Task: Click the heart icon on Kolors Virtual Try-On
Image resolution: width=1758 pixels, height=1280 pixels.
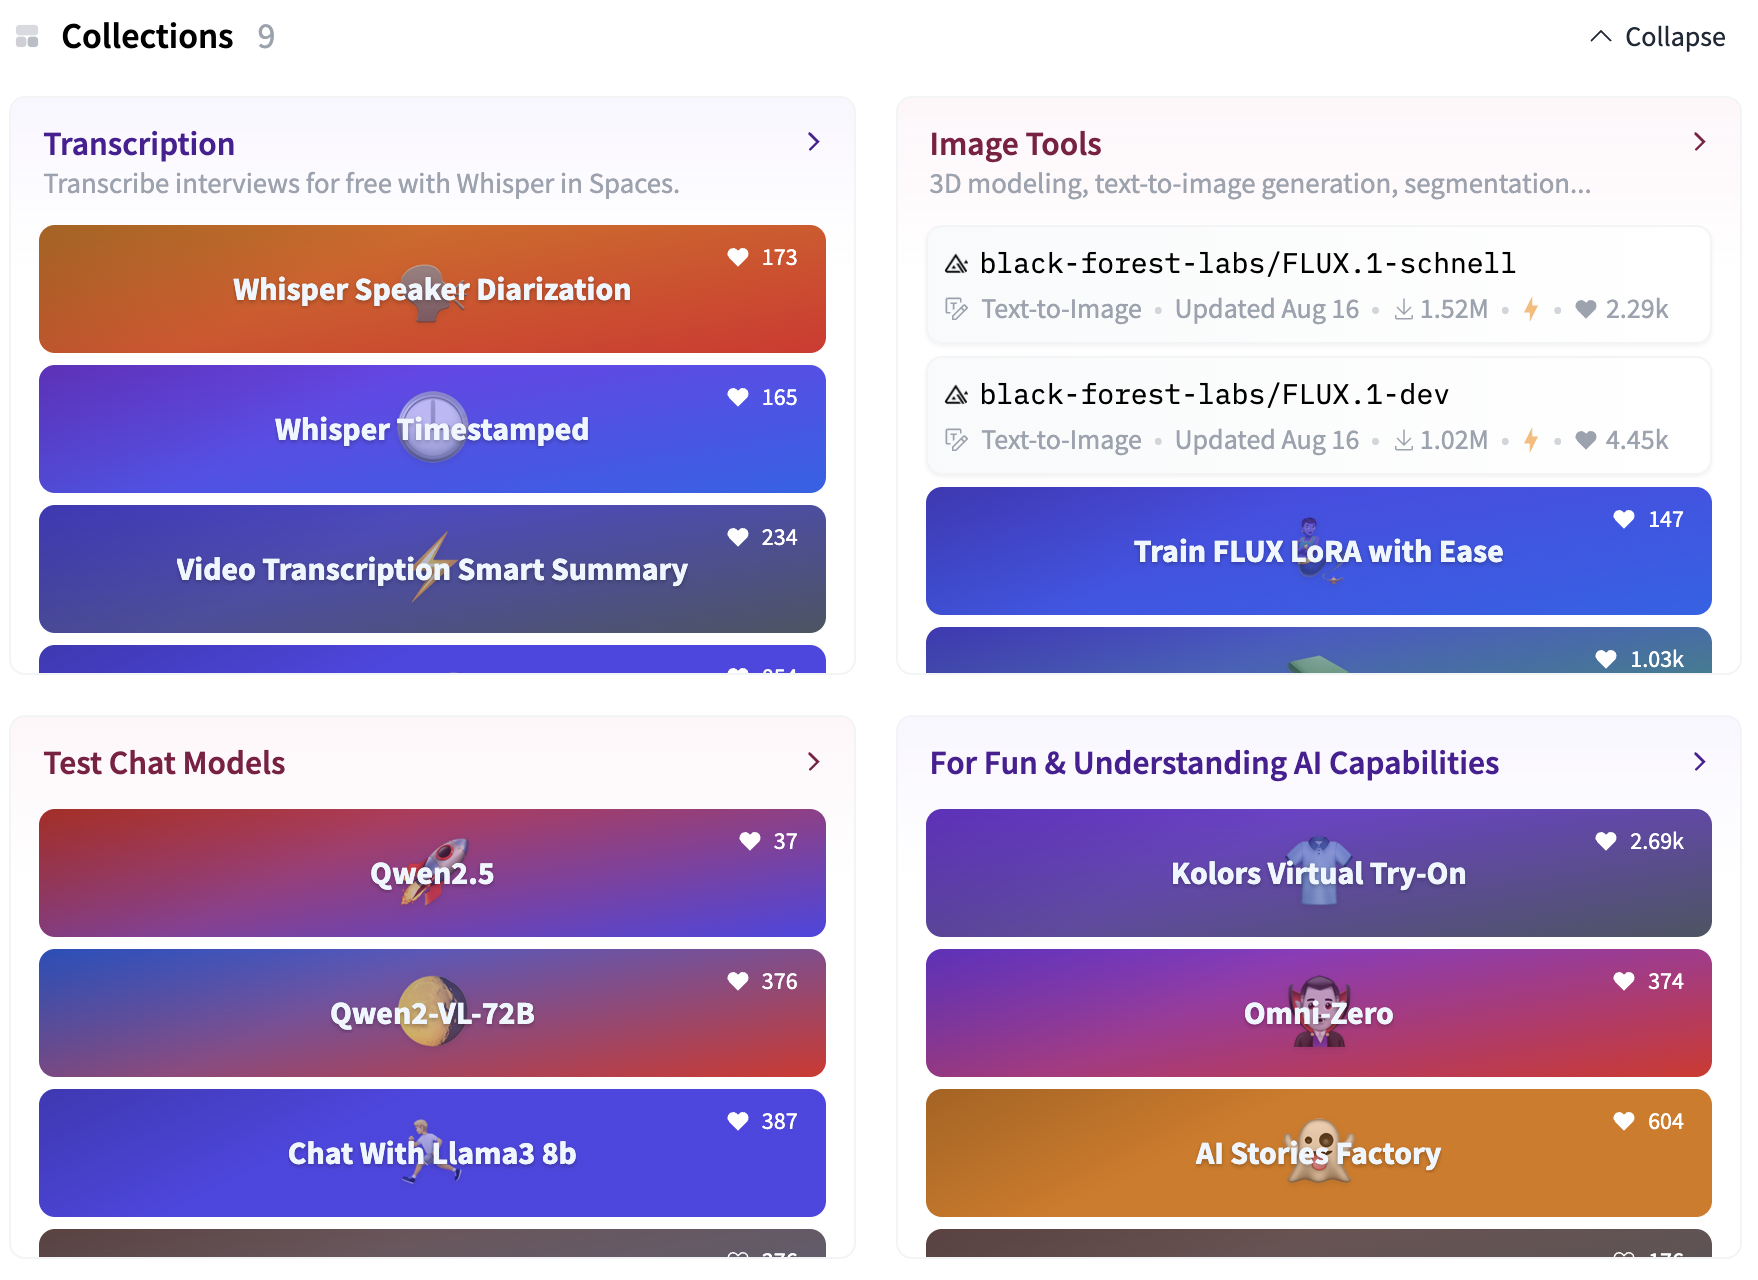Action: tap(1606, 841)
